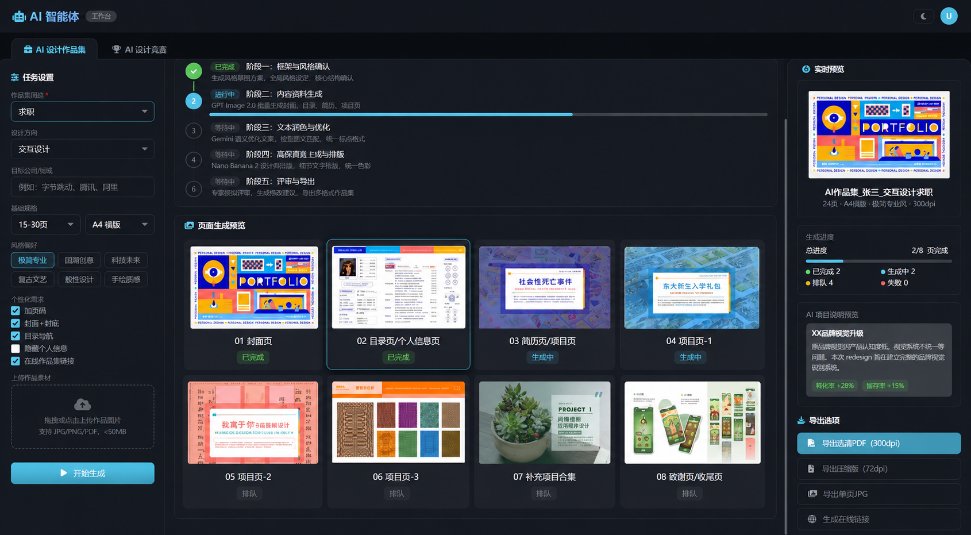Uncheck the 在线作品集链接 checkbox

(15, 361)
